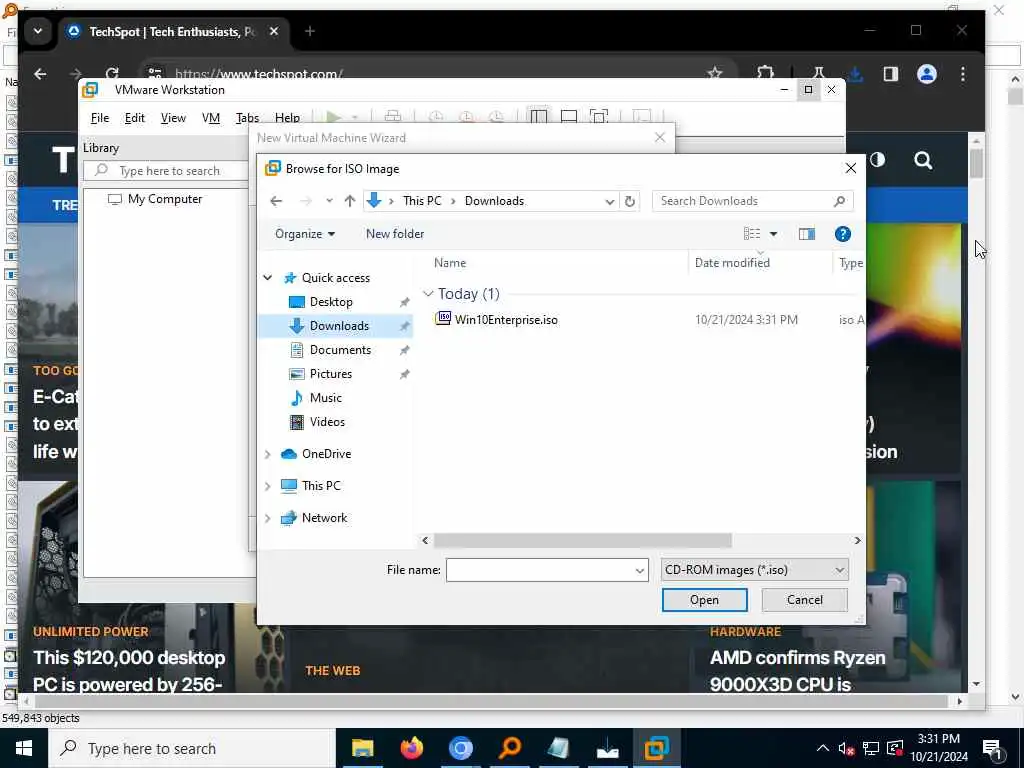Open the Organize dropdown menu
The height and width of the screenshot is (768, 1024).
pyautogui.click(x=304, y=234)
